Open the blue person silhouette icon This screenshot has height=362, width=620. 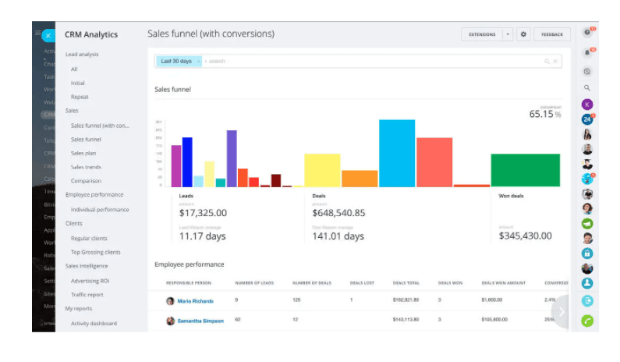[587, 283]
